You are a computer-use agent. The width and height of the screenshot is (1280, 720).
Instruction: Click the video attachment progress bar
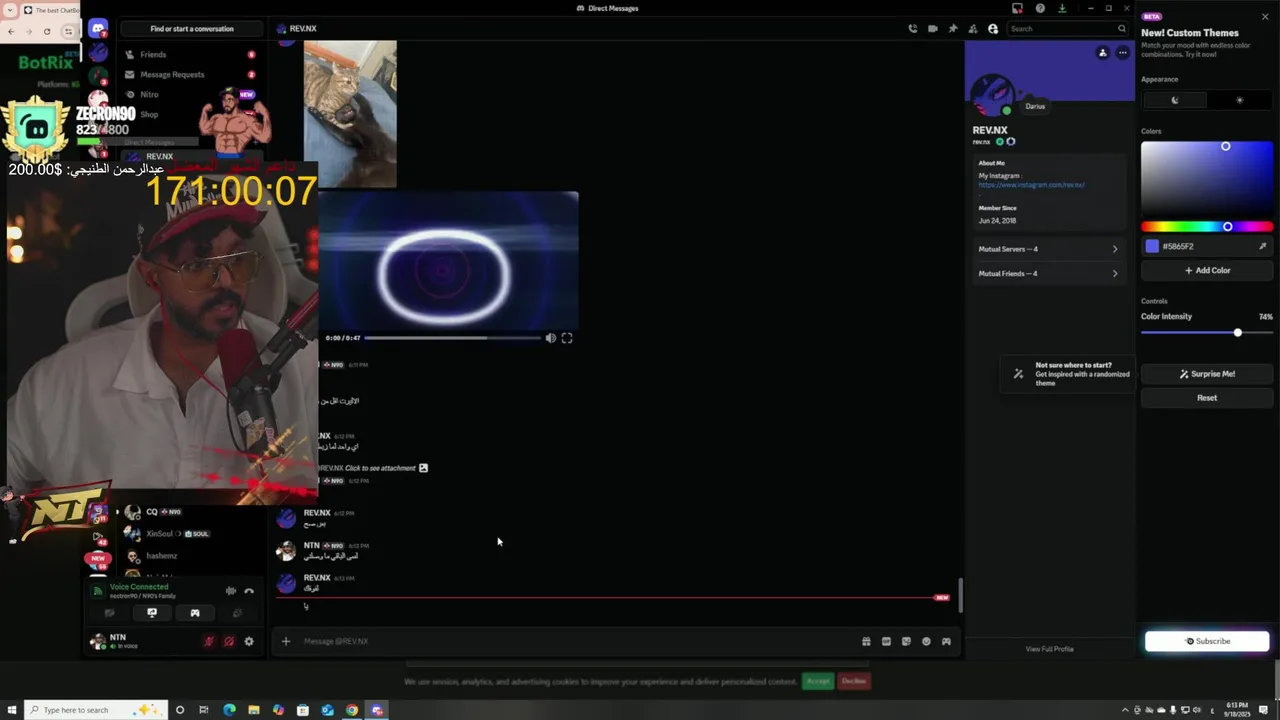(451, 338)
